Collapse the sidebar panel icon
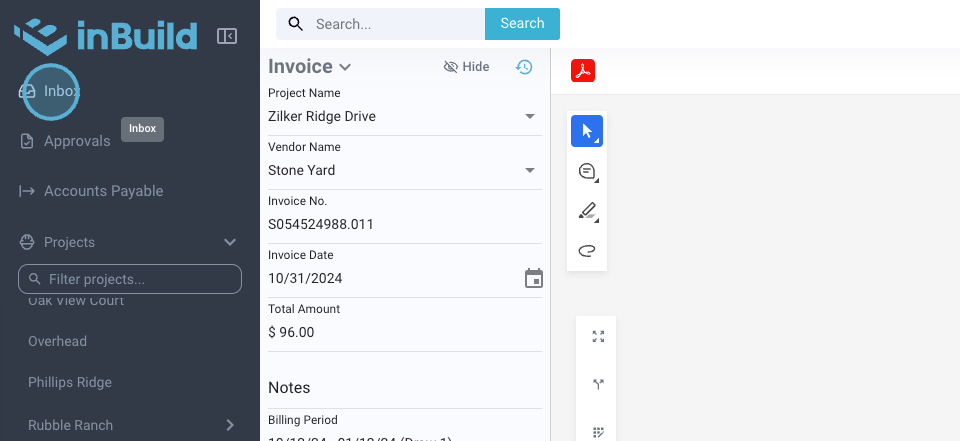960x441 pixels. (227, 36)
